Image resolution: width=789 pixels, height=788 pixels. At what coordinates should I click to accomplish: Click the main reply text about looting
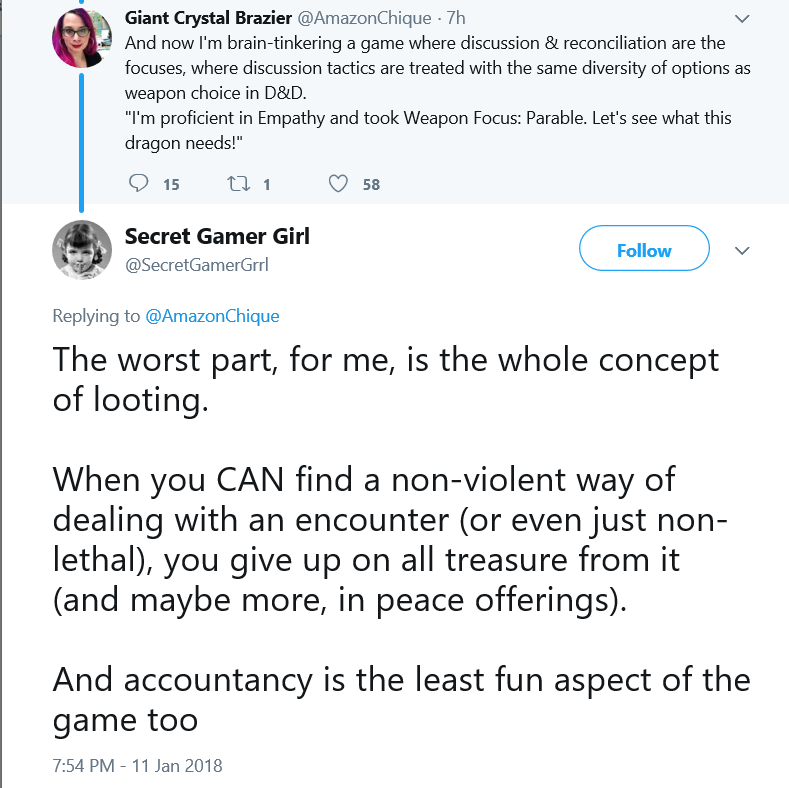tap(402, 540)
